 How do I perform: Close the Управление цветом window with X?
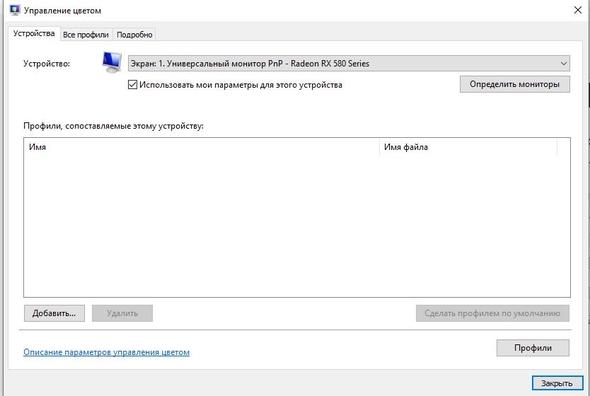pyautogui.click(x=578, y=10)
